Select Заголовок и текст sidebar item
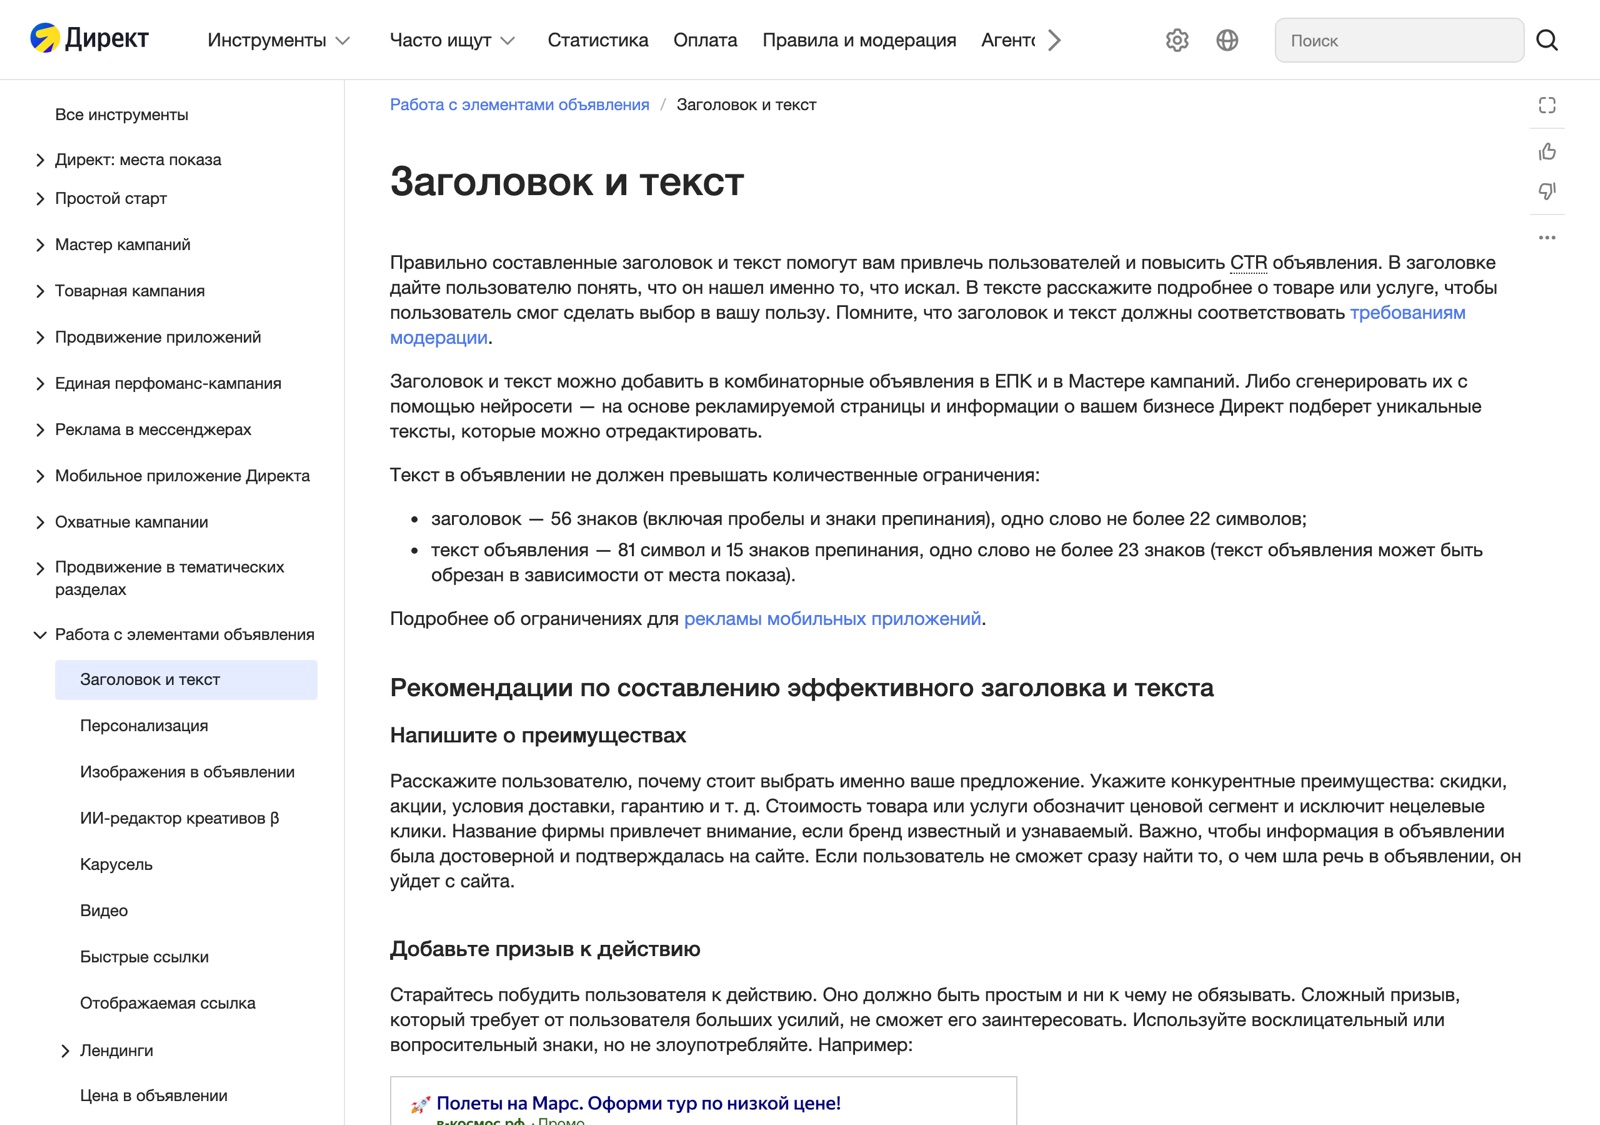Image resolution: width=1600 pixels, height=1125 pixels. tap(186, 680)
